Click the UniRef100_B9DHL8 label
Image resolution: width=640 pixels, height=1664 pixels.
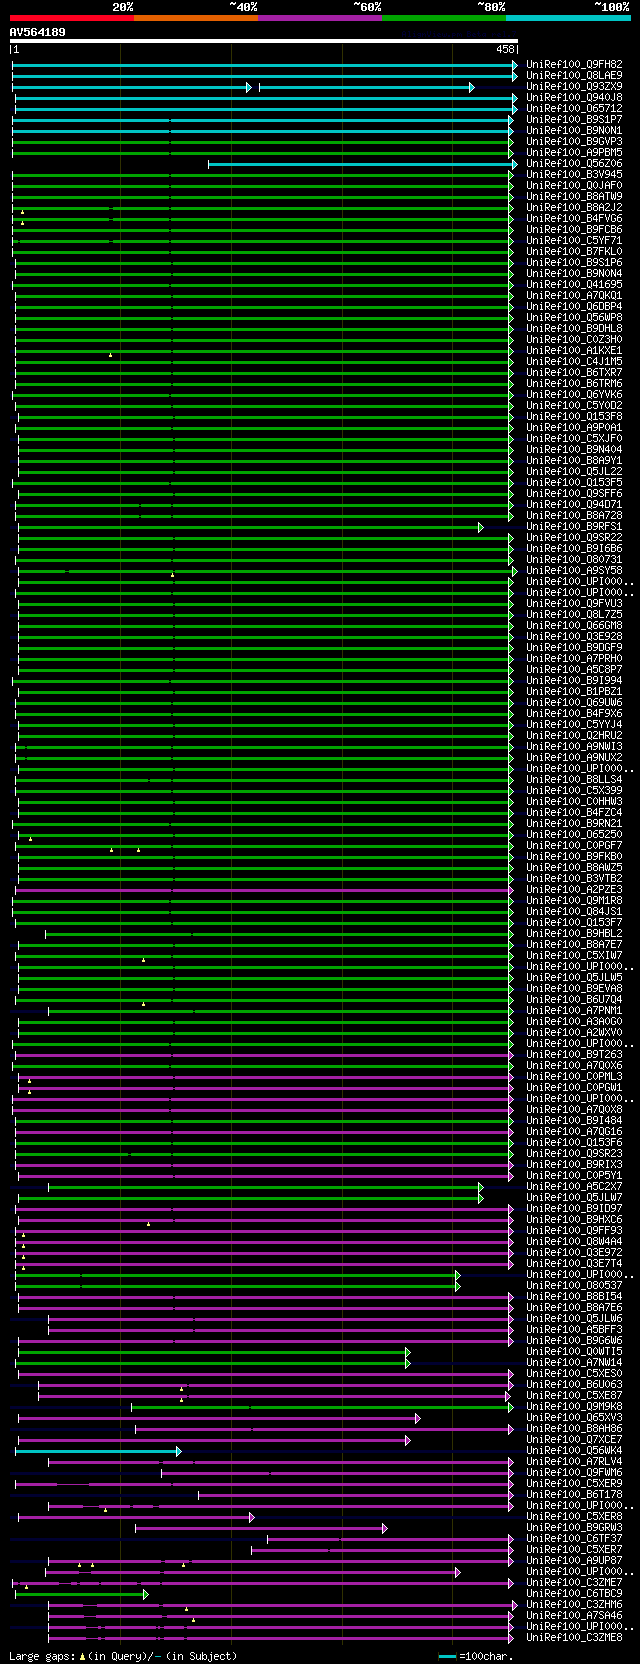(574, 329)
